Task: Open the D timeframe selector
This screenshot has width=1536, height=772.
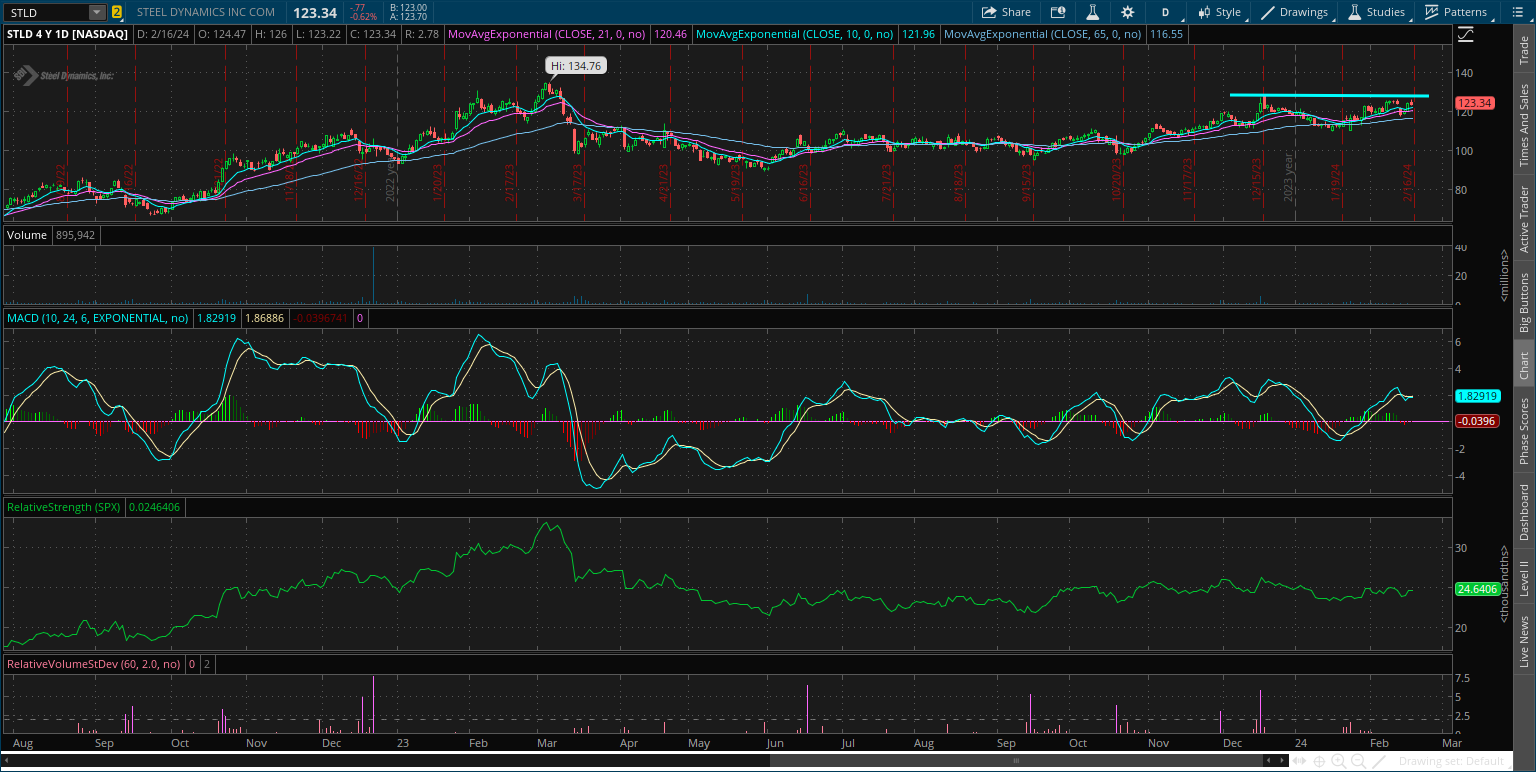Action: point(1165,12)
